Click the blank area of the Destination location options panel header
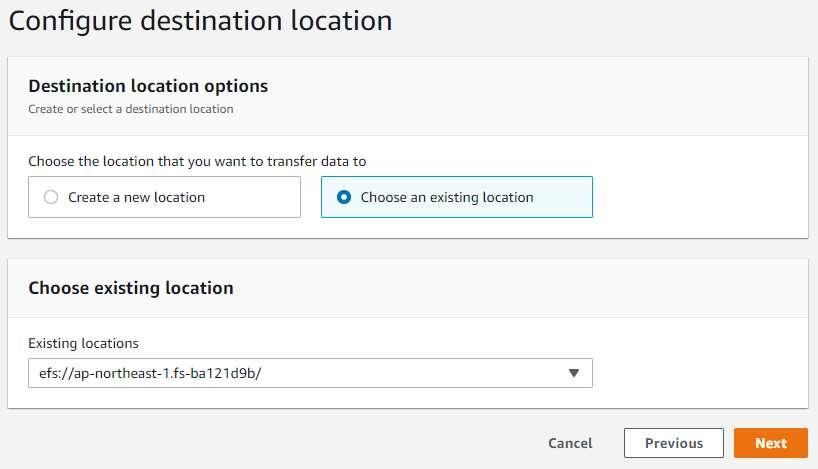Image resolution: width=818 pixels, height=469 pixels. coord(537,97)
